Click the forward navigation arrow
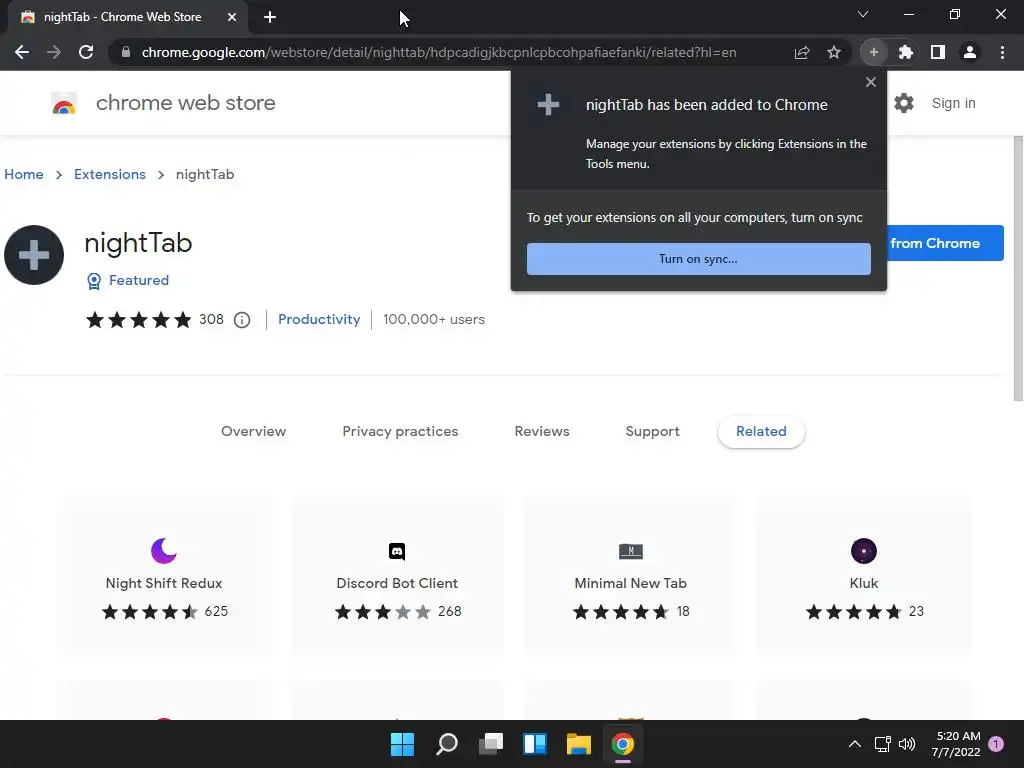The height and width of the screenshot is (768, 1024). tap(54, 52)
